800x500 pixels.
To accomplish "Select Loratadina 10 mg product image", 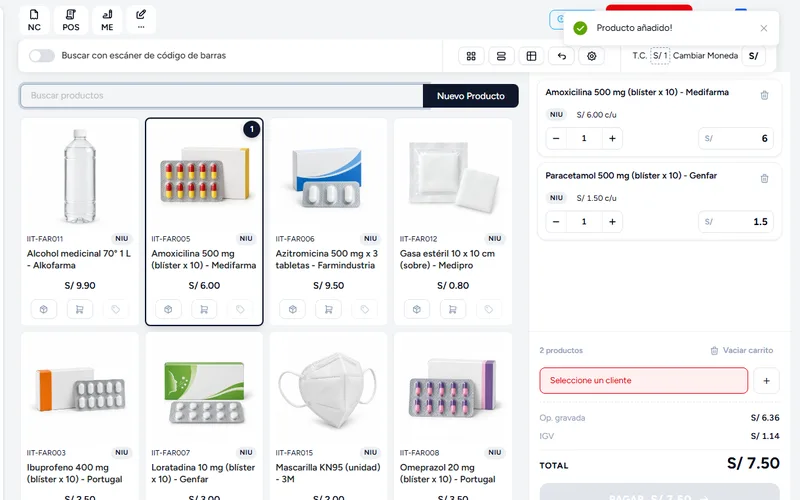I will pyautogui.click(x=204, y=391).
